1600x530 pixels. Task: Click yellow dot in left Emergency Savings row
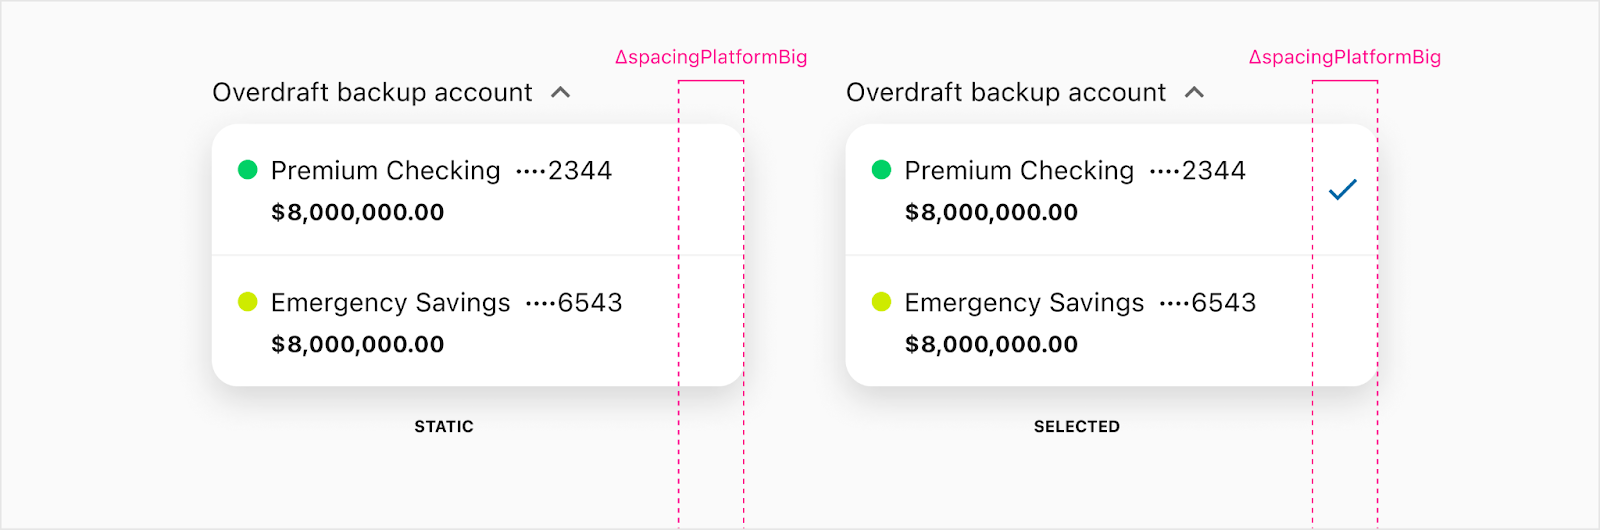tap(248, 302)
